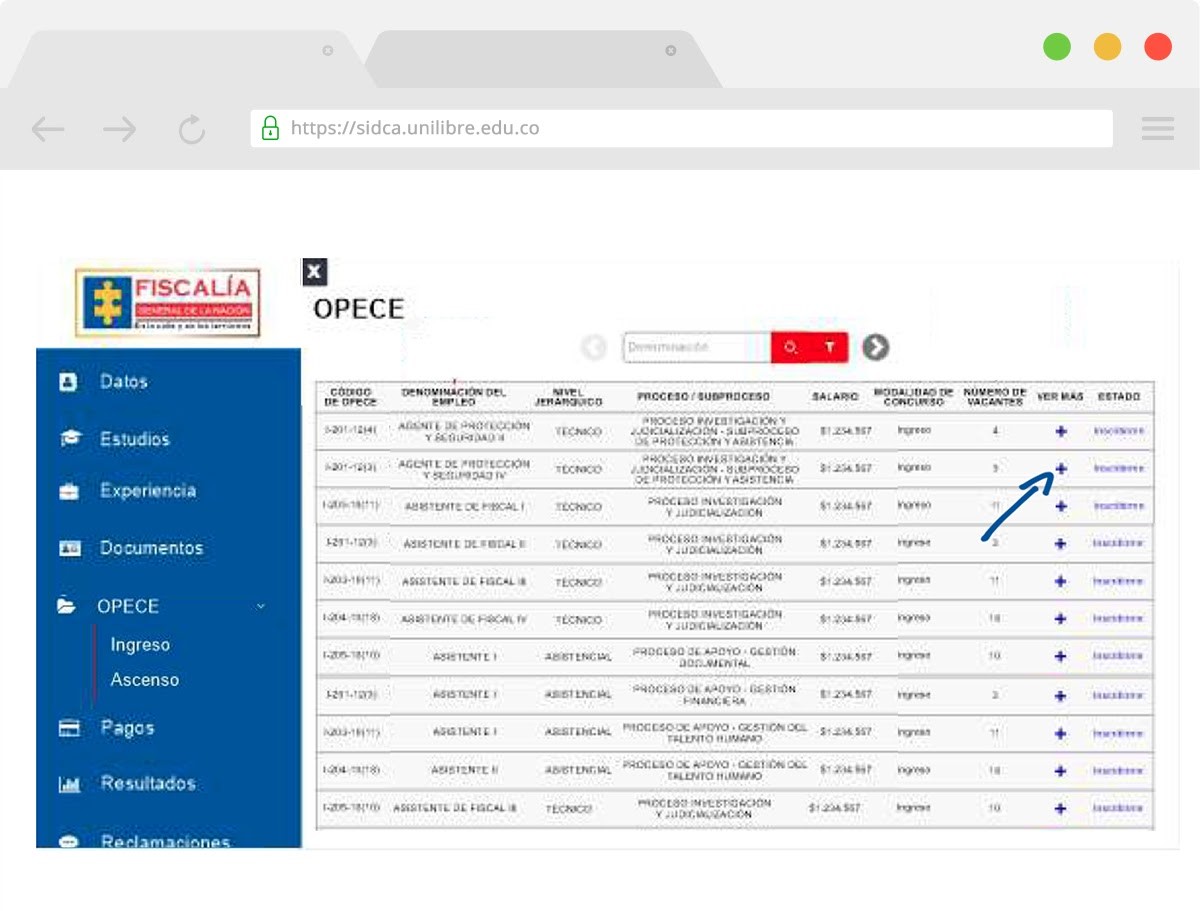This screenshot has width=1200, height=911.
Task: Click the grayed-out previous page arrow
Action: click(594, 347)
